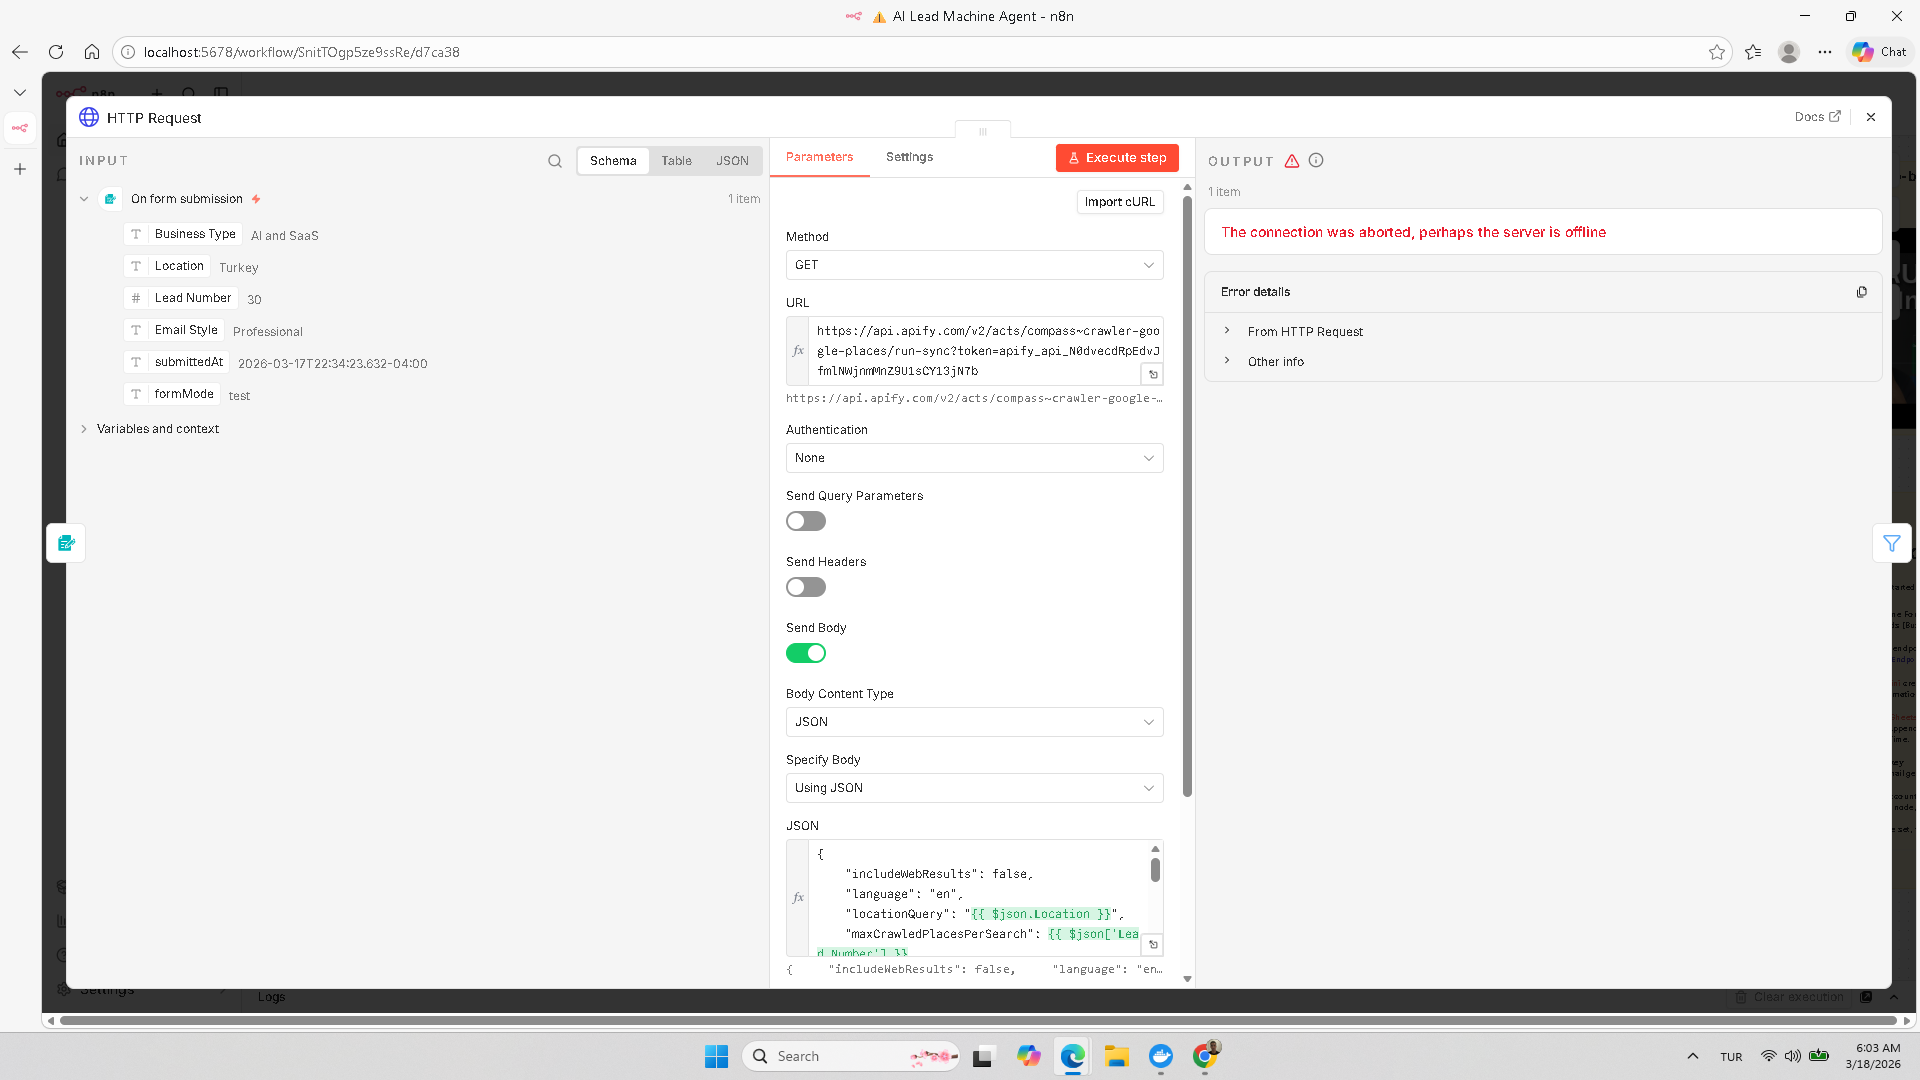Screen dimensions: 1920x1080
Task: Click the search icon in the Input panel
Action: click(x=555, y=161)
